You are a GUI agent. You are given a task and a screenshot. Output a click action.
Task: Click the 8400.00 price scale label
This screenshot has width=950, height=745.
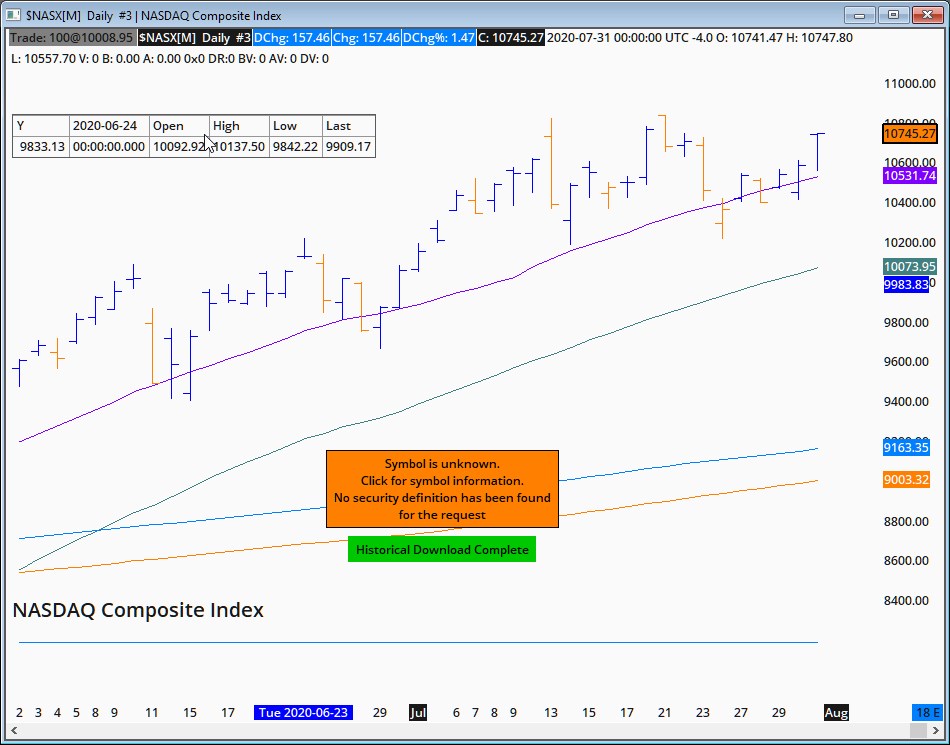pos(906,600)
